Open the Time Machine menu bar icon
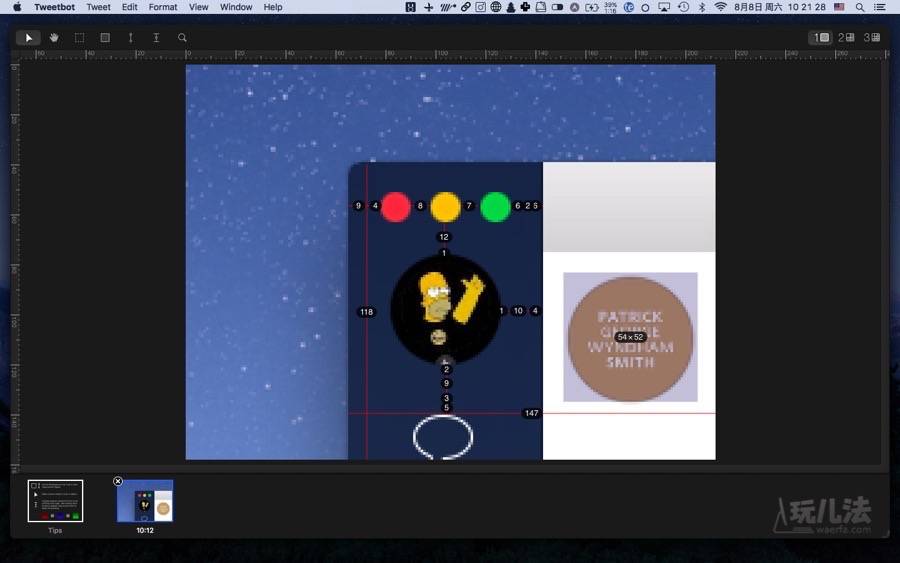 point(683,7)
